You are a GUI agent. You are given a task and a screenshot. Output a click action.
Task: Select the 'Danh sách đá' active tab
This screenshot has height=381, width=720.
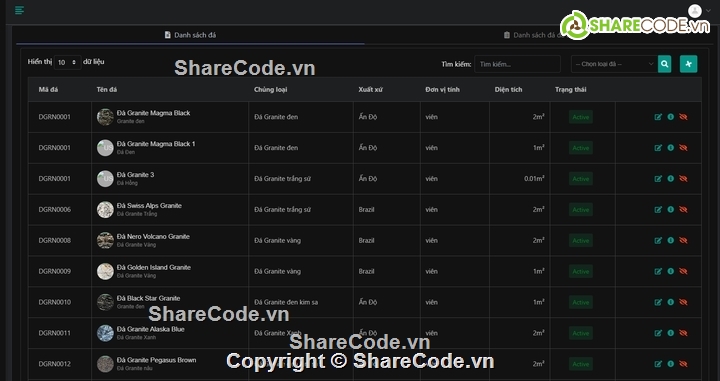pyautogui.click(x=190, y=35)
